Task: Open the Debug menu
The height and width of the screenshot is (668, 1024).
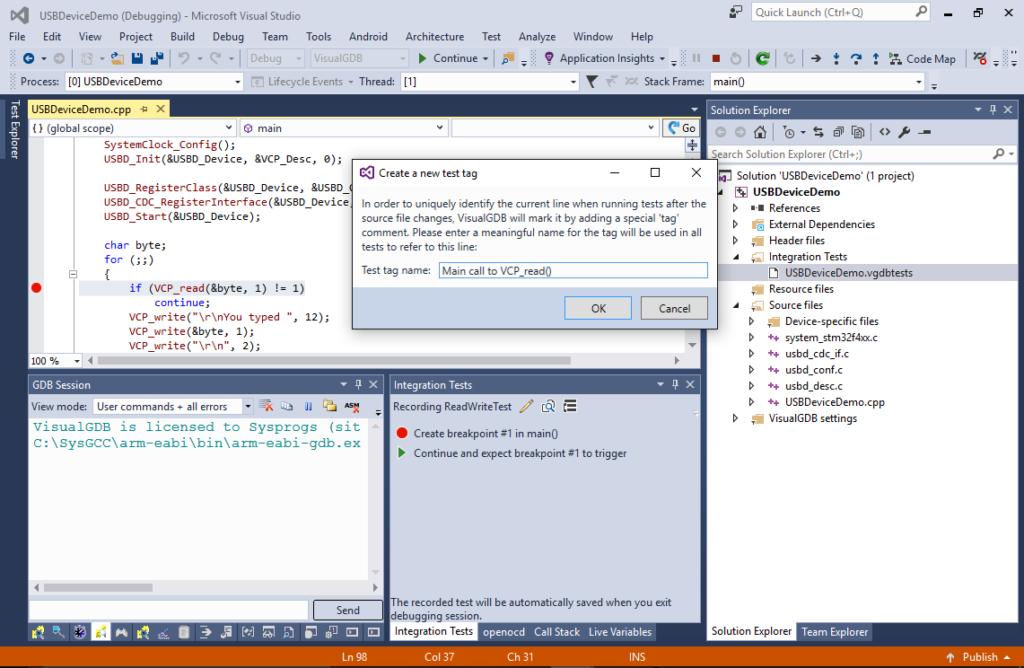Action: coord(228,36)
